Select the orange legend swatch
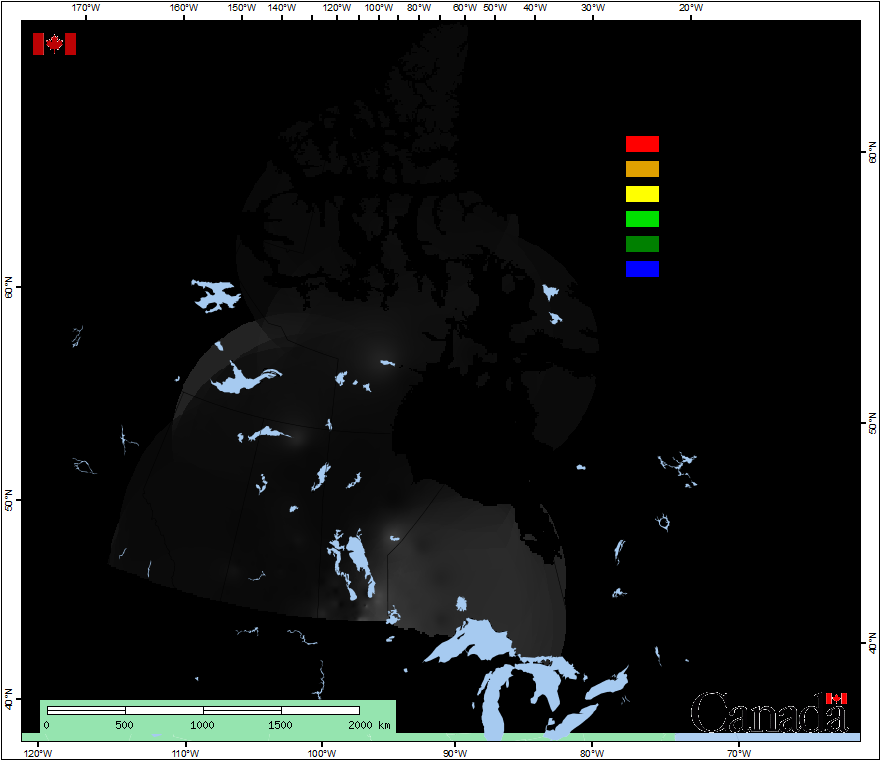The image size is (880, 760). [642, 169]
